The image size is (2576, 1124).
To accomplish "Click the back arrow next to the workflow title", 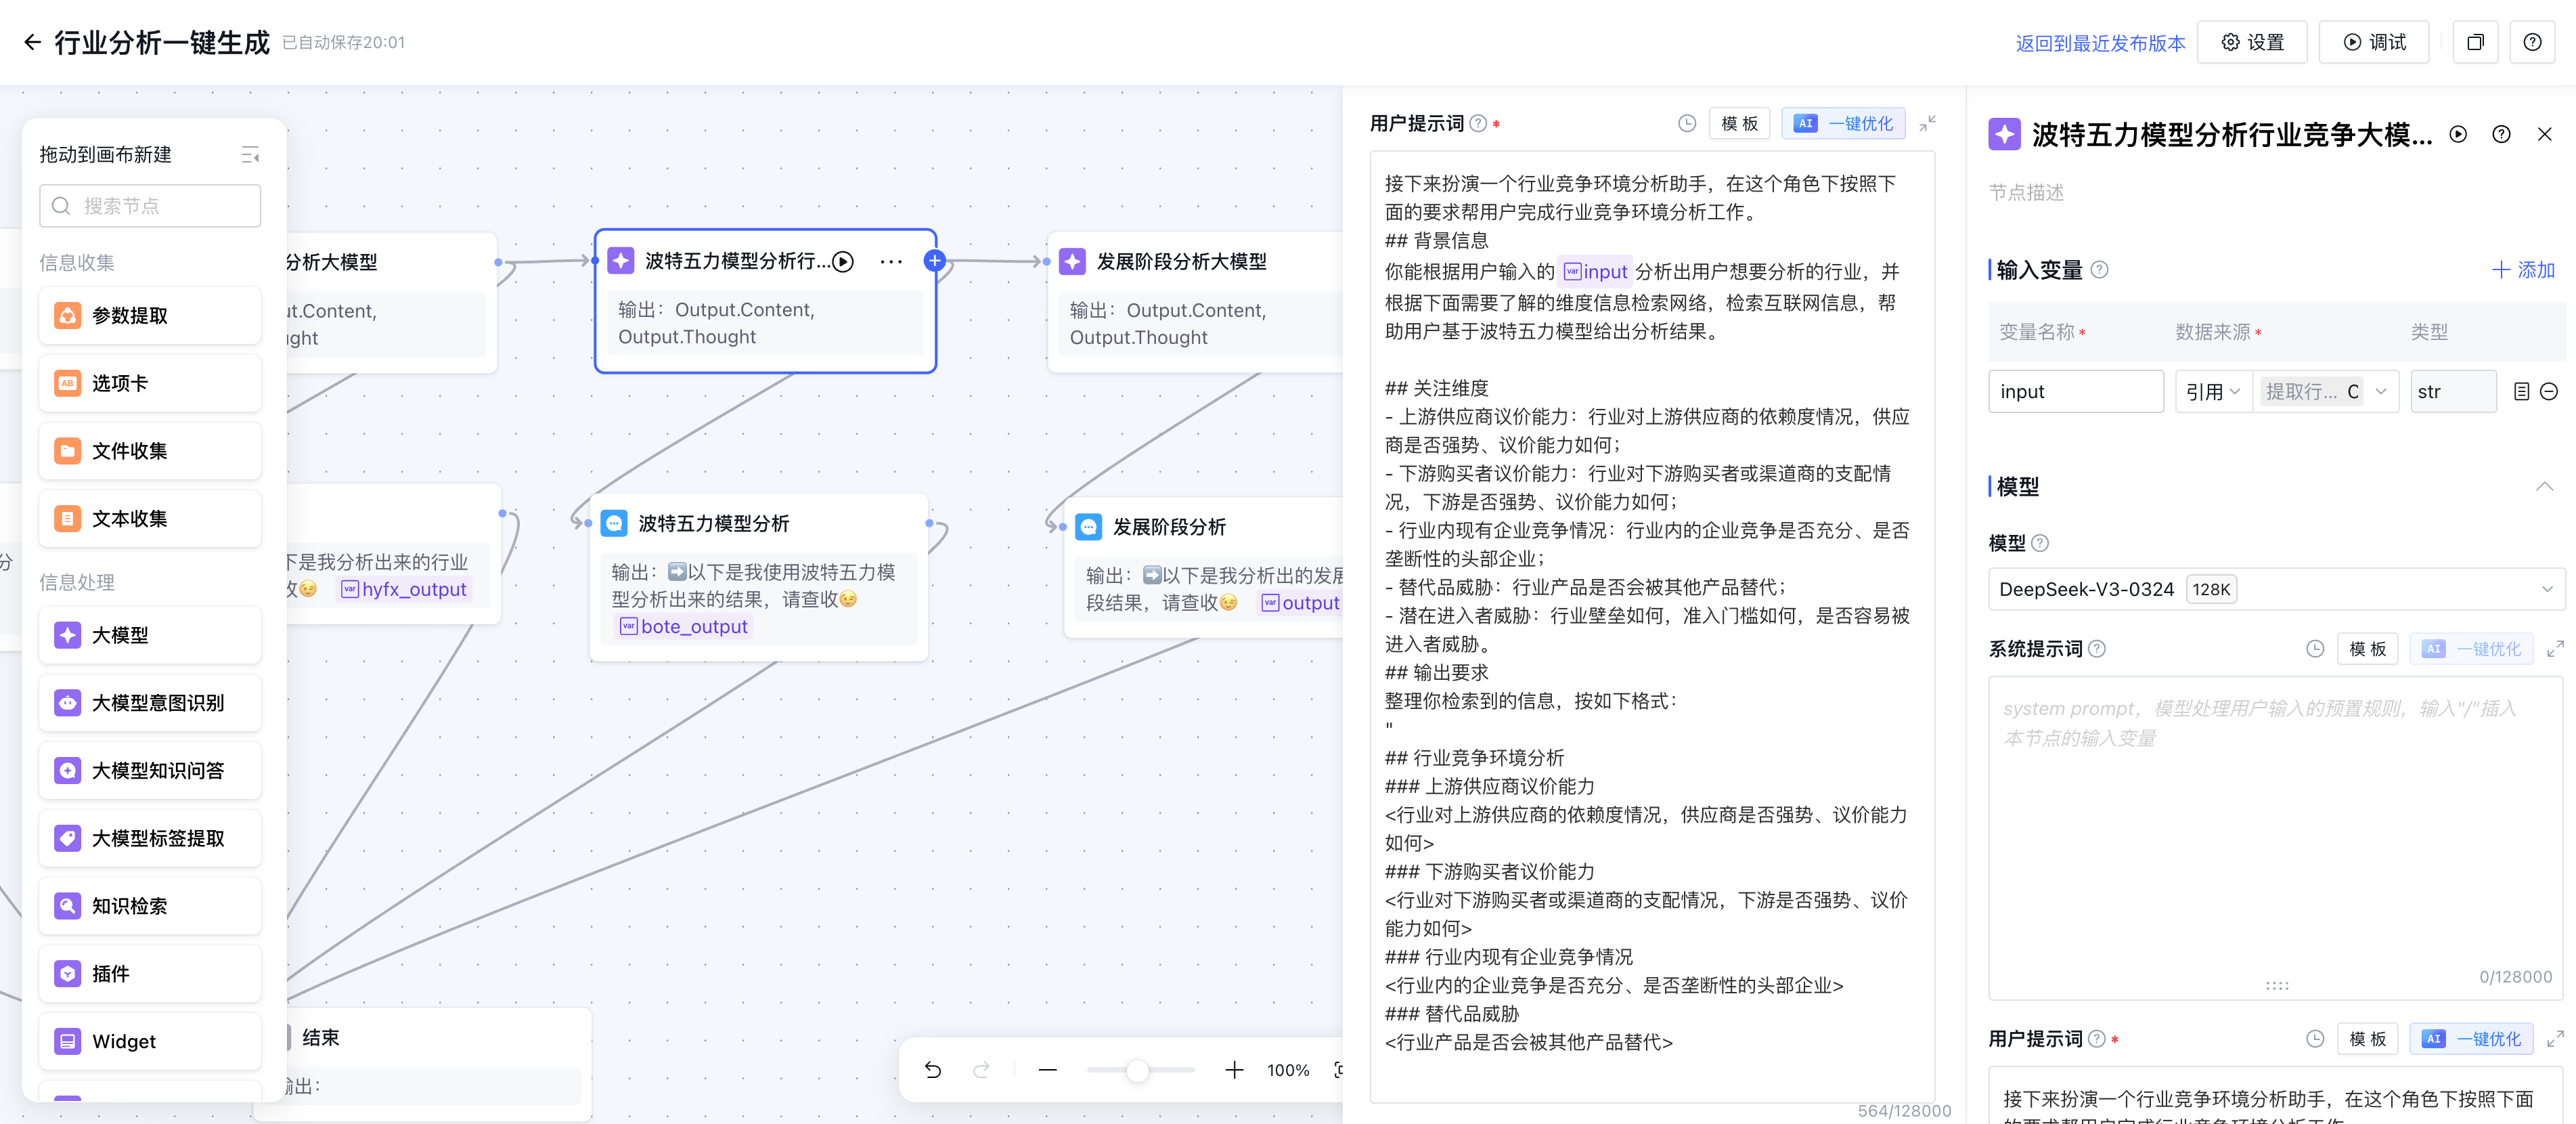I will pyautogui.click(x=32, y=42).
